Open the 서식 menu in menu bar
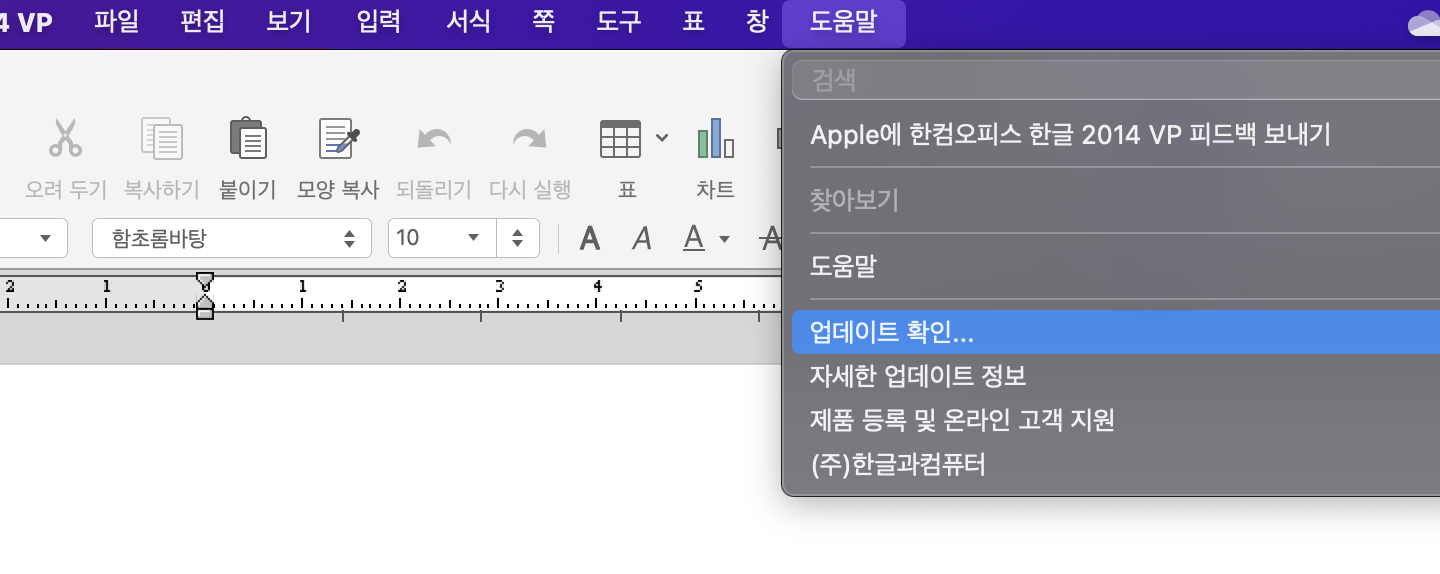The height and width of the screenshot is (574, 1440). coord(467,22)
